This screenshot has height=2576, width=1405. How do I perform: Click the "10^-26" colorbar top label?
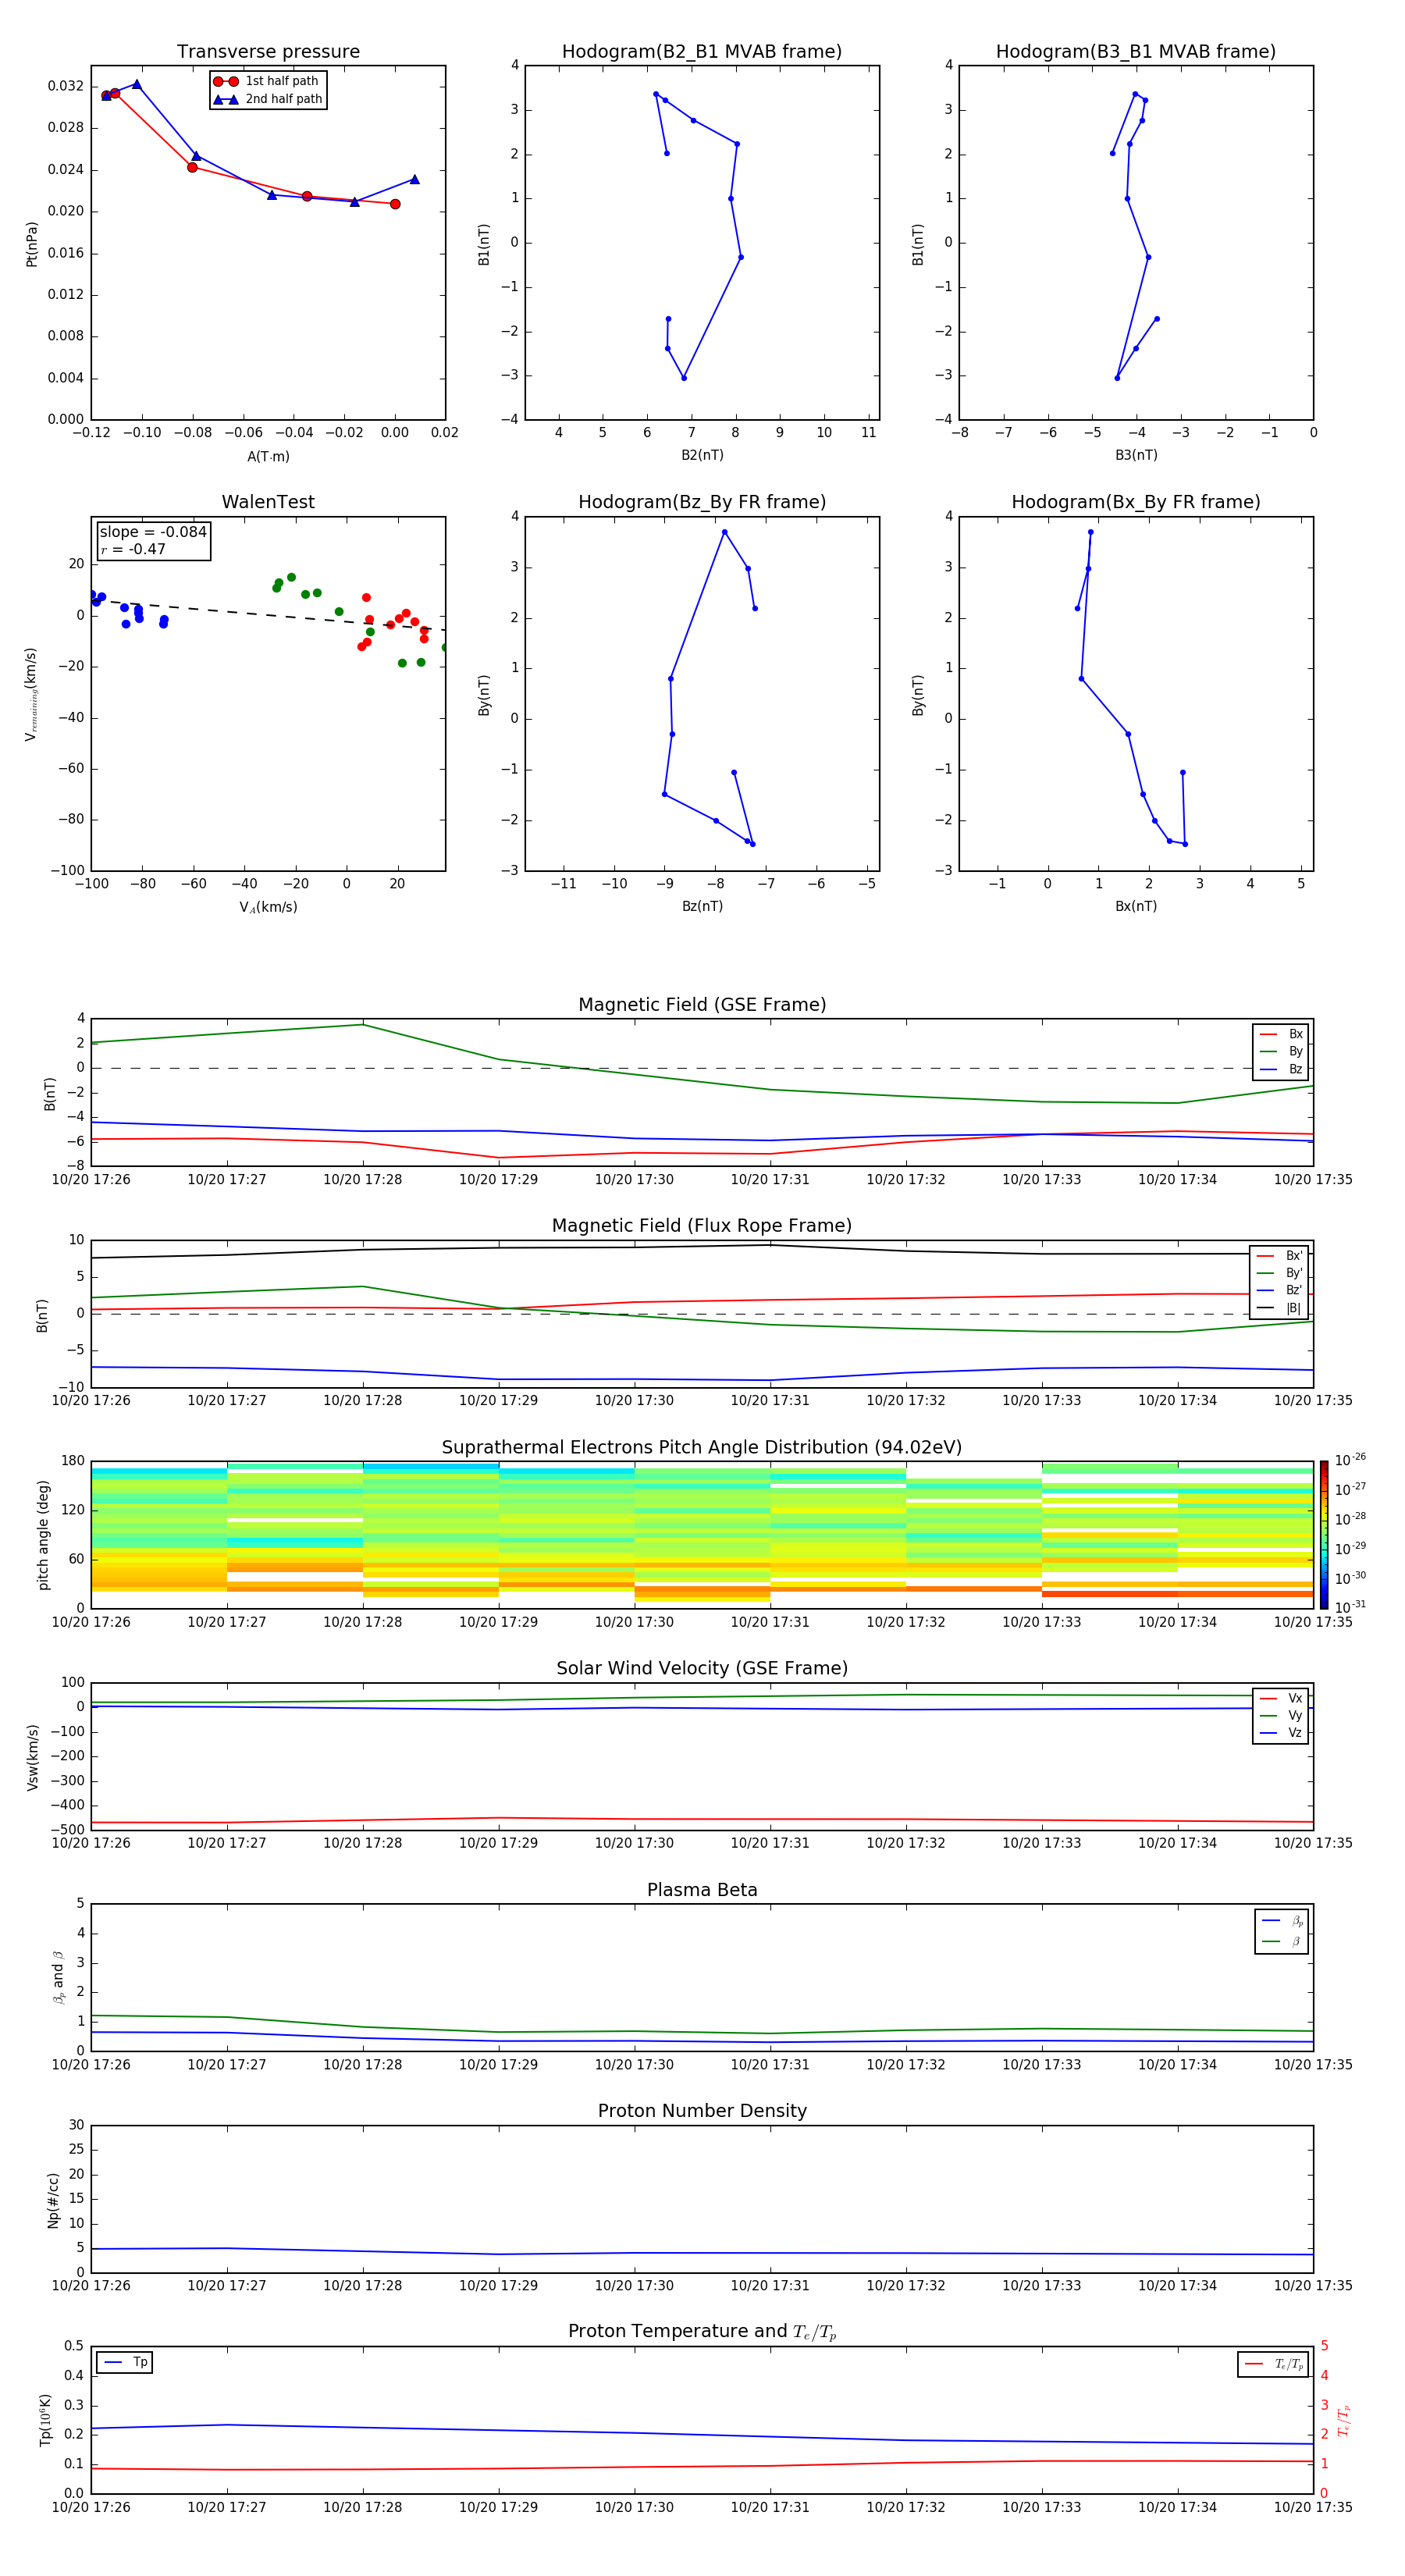1350,1460
